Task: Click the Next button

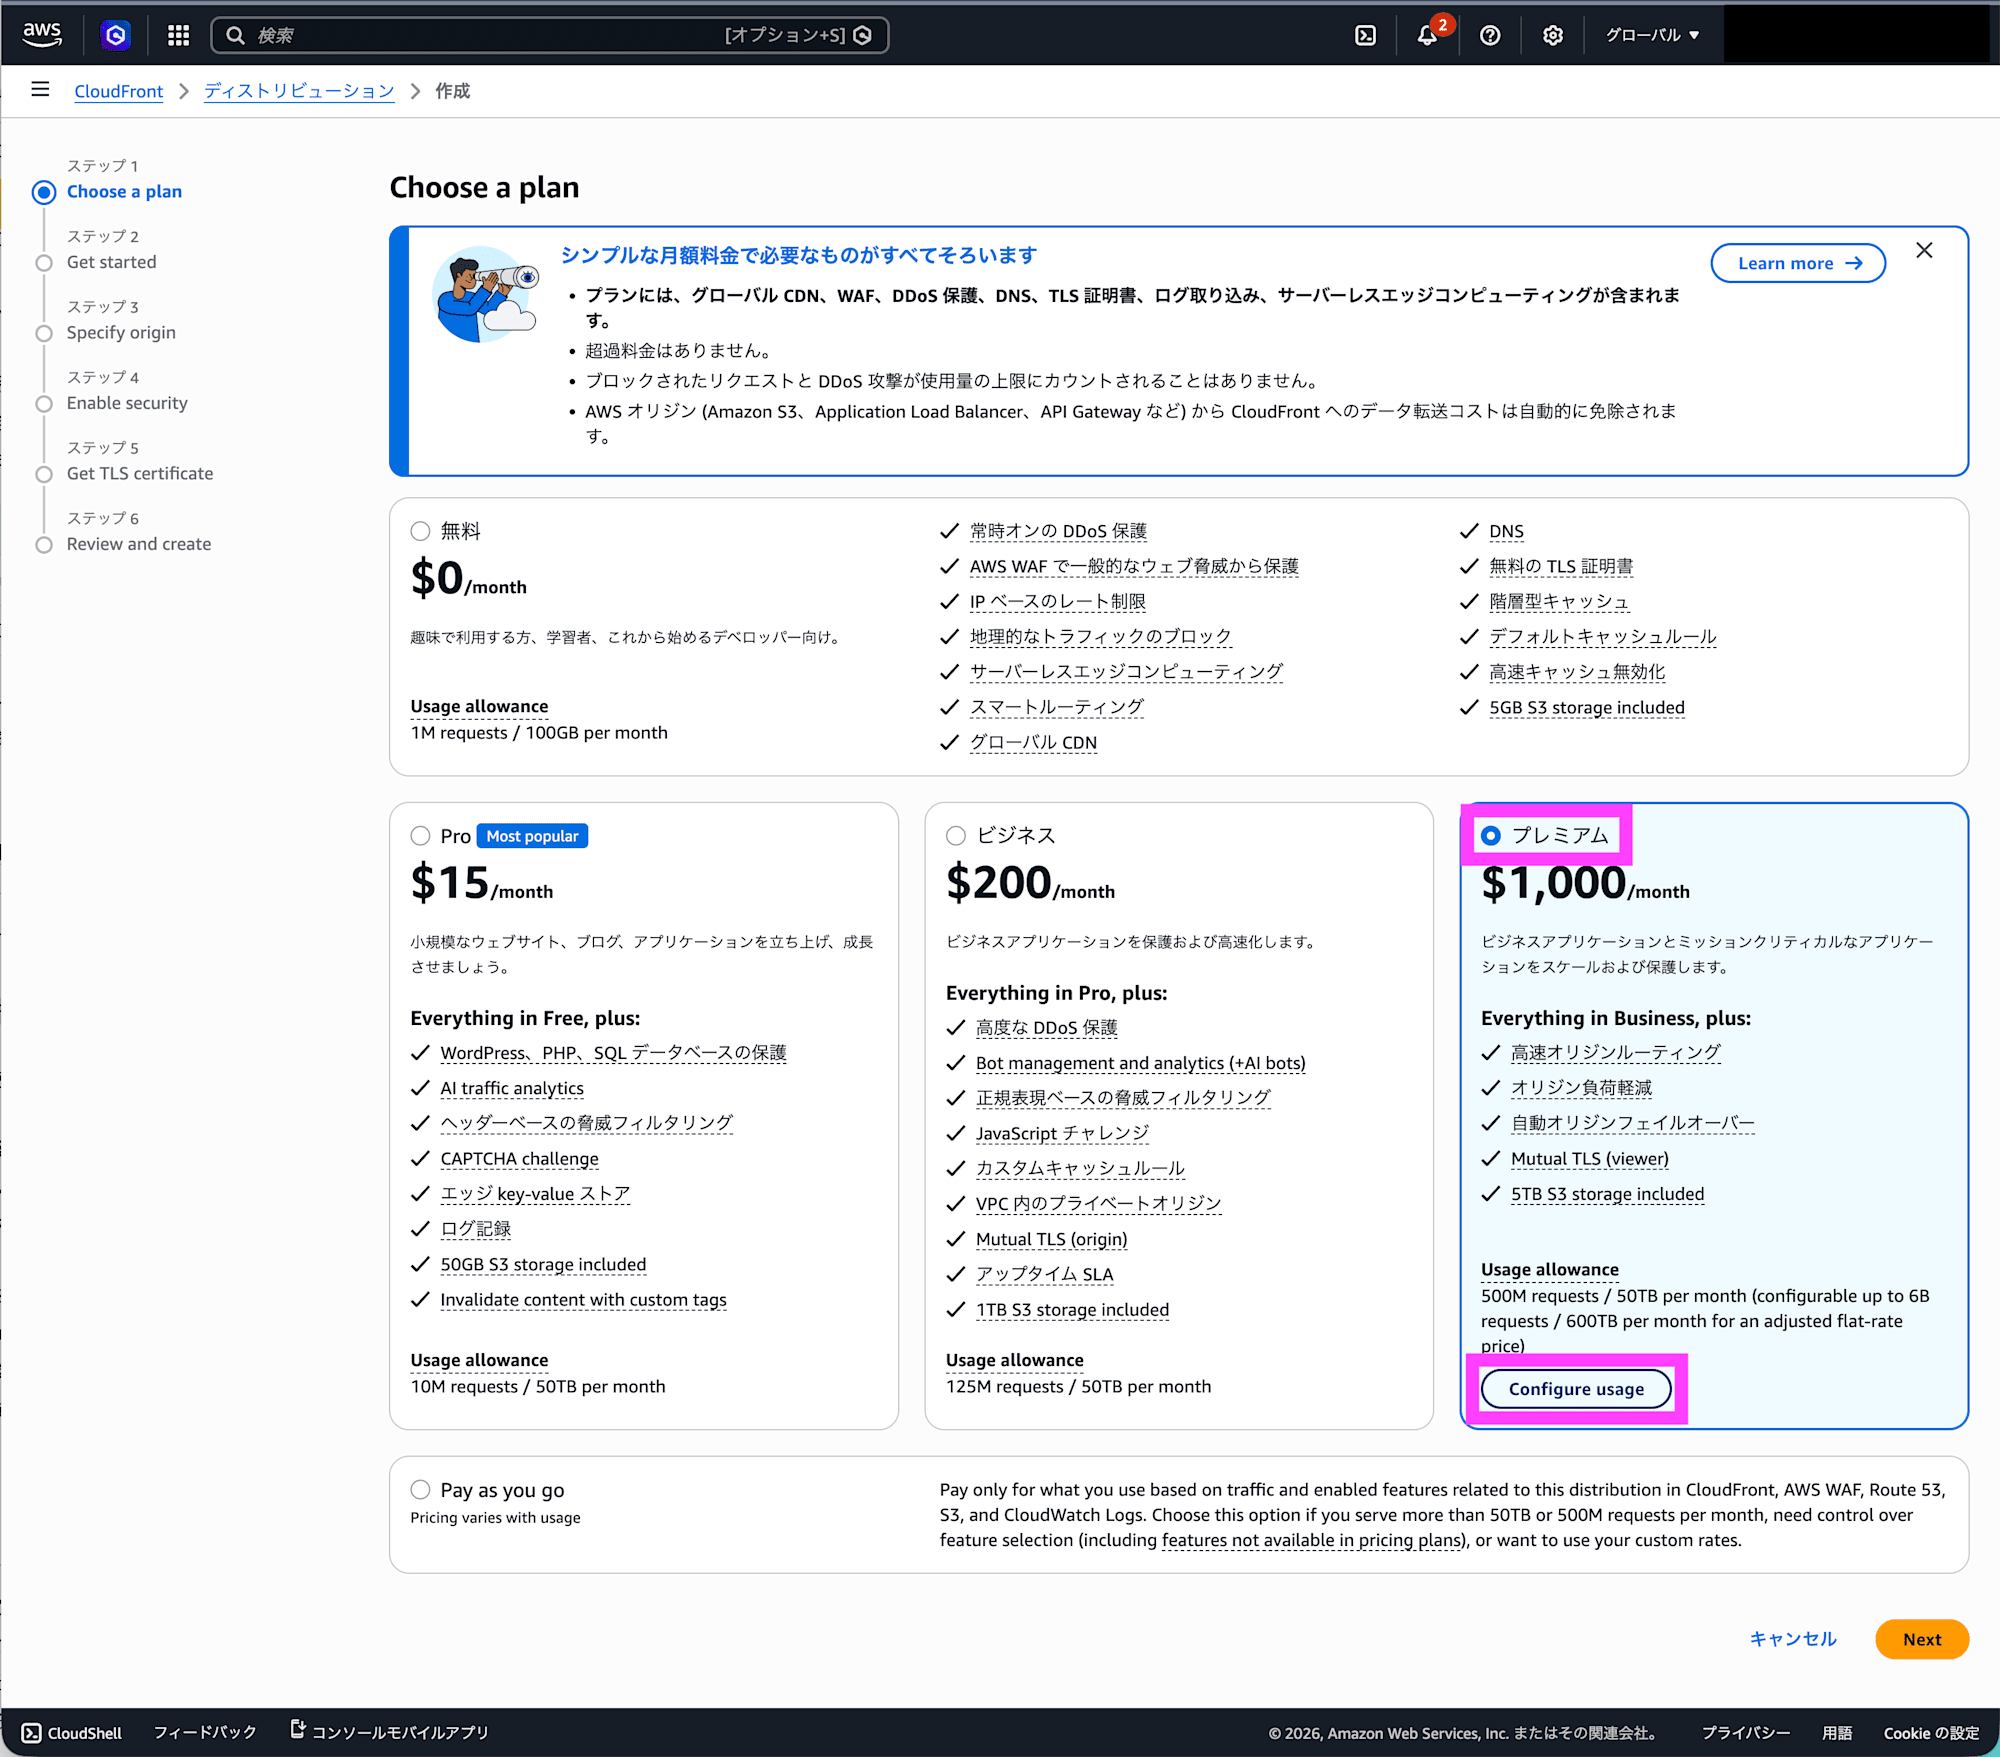Action: [1922, 1639]
